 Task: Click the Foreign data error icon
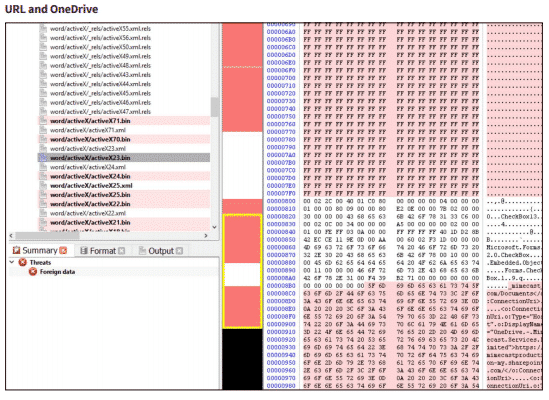(x=33, y=272)
